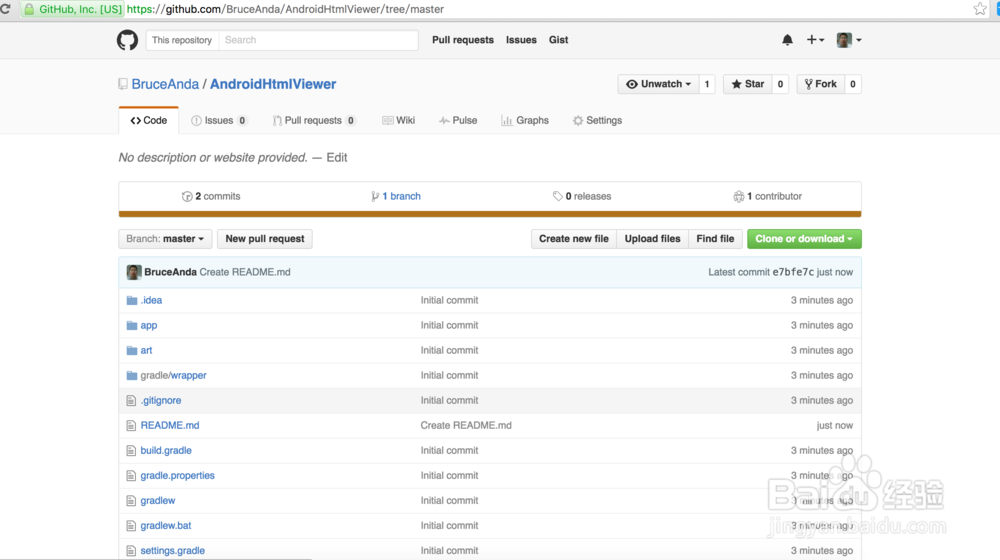Open the Unwatch dropdown
The width and height of the screenshot is (1000, 560).
click(659, 84)
